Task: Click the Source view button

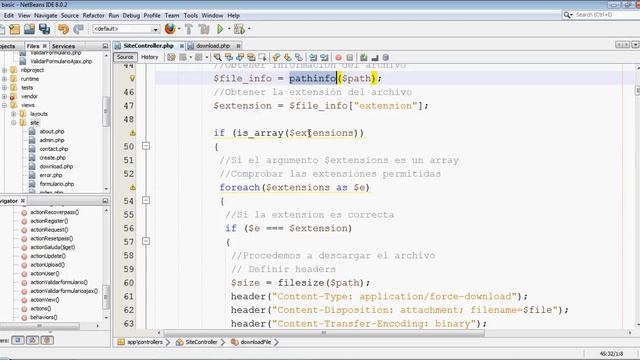Action: [x=125, y=57]
